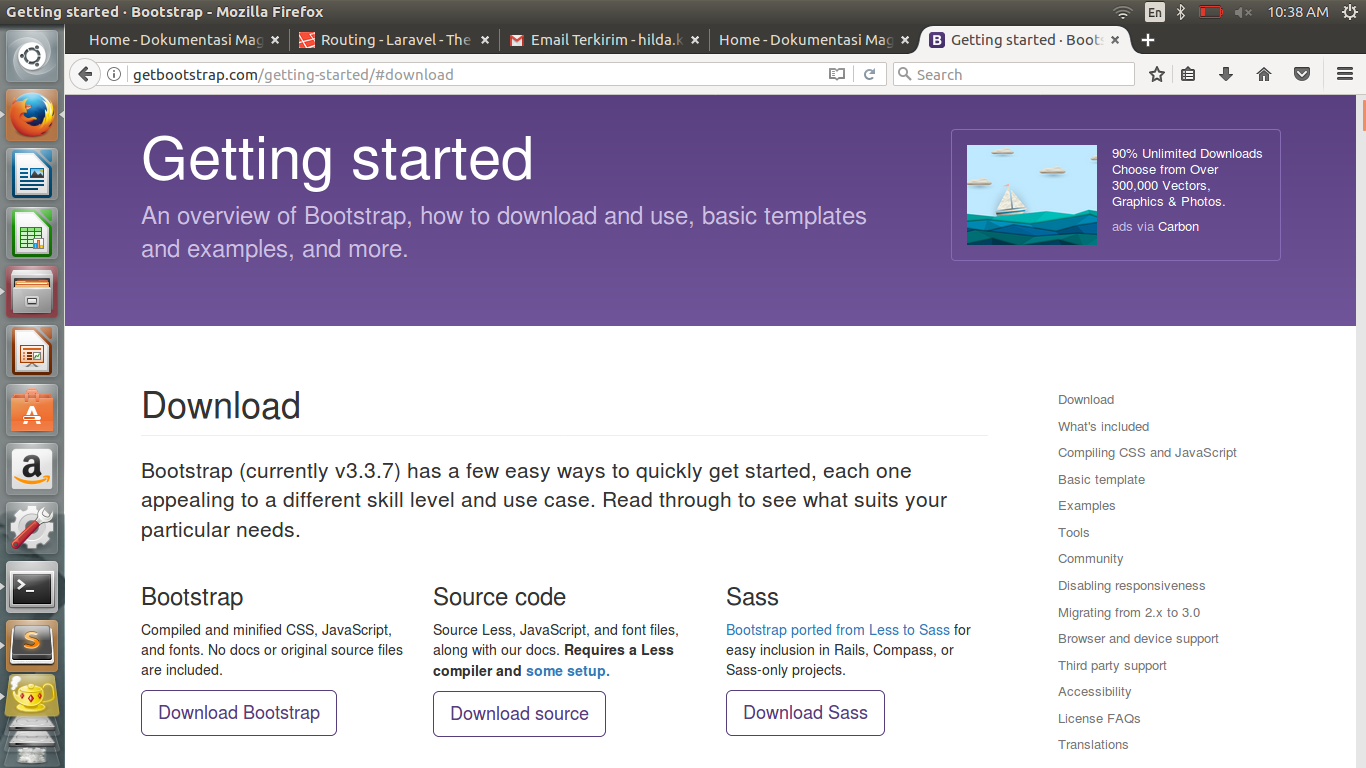The image size is (1366, 768).
Task: Go to Browser and device support link
Action: (x=1138, y=639)
